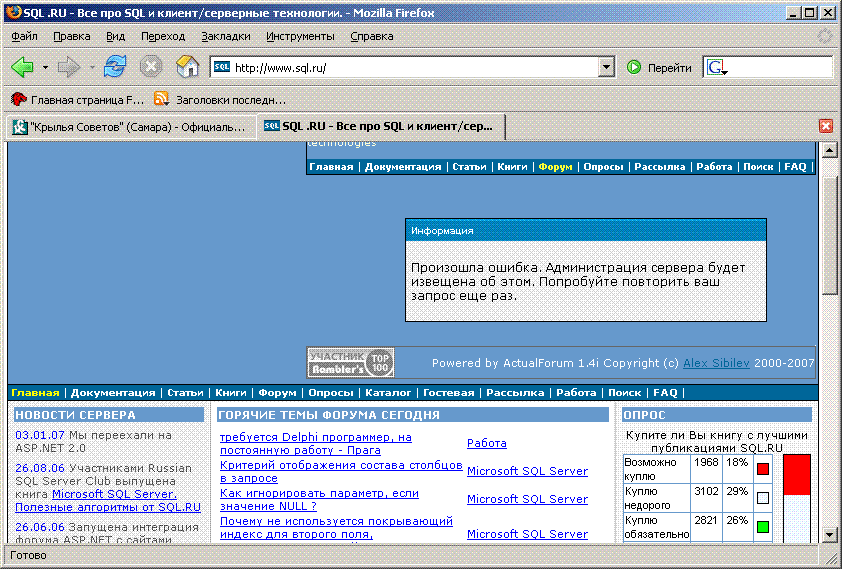Open the Главная страница F... bookmark
The width and height of the screenshot is (842, 569).
coord(78,99)
